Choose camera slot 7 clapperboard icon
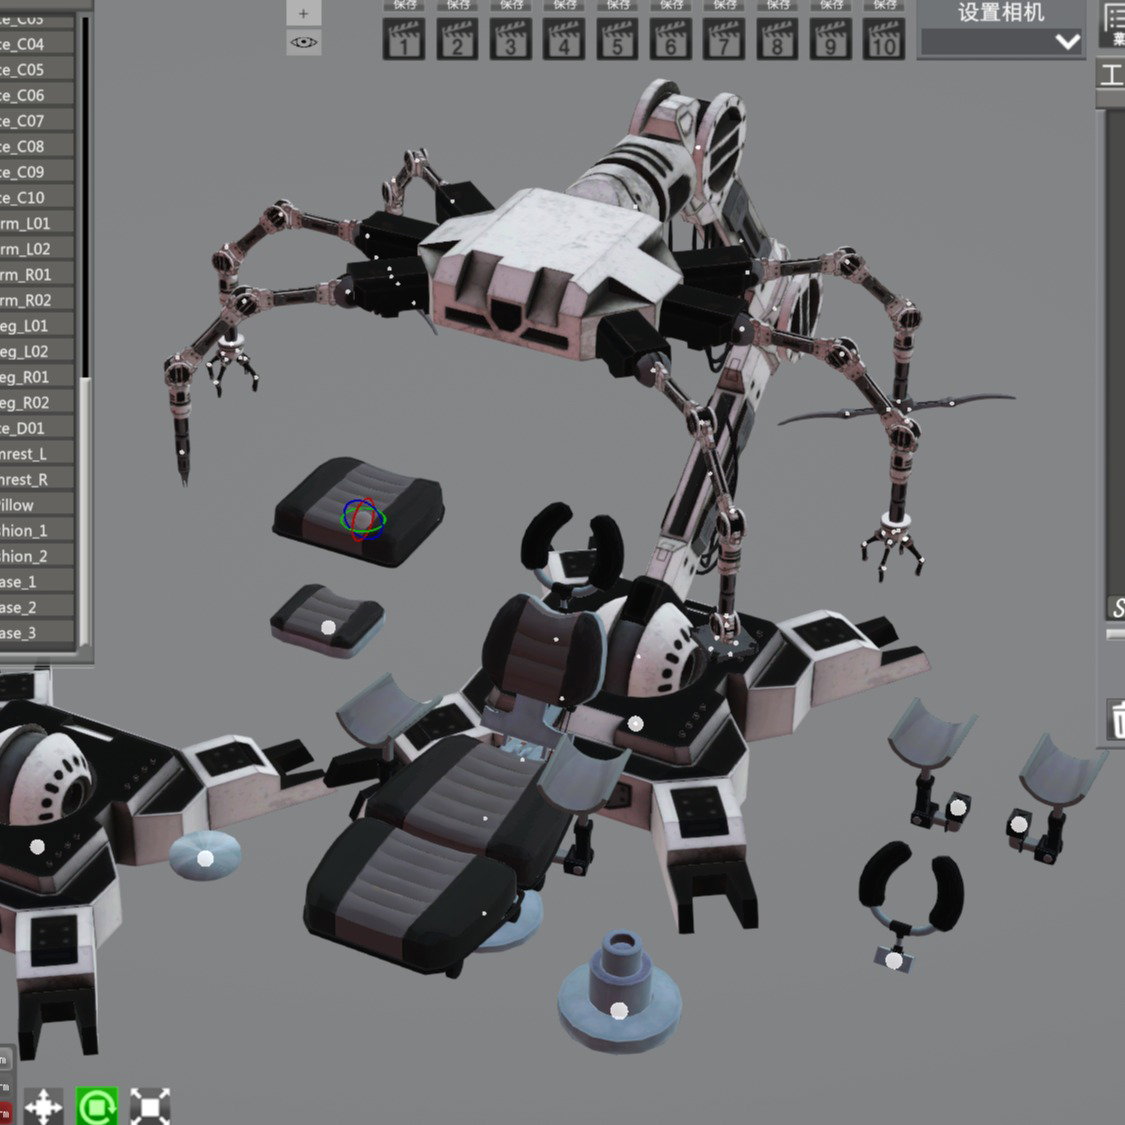 pyautogui.click(x=724, y=39)
